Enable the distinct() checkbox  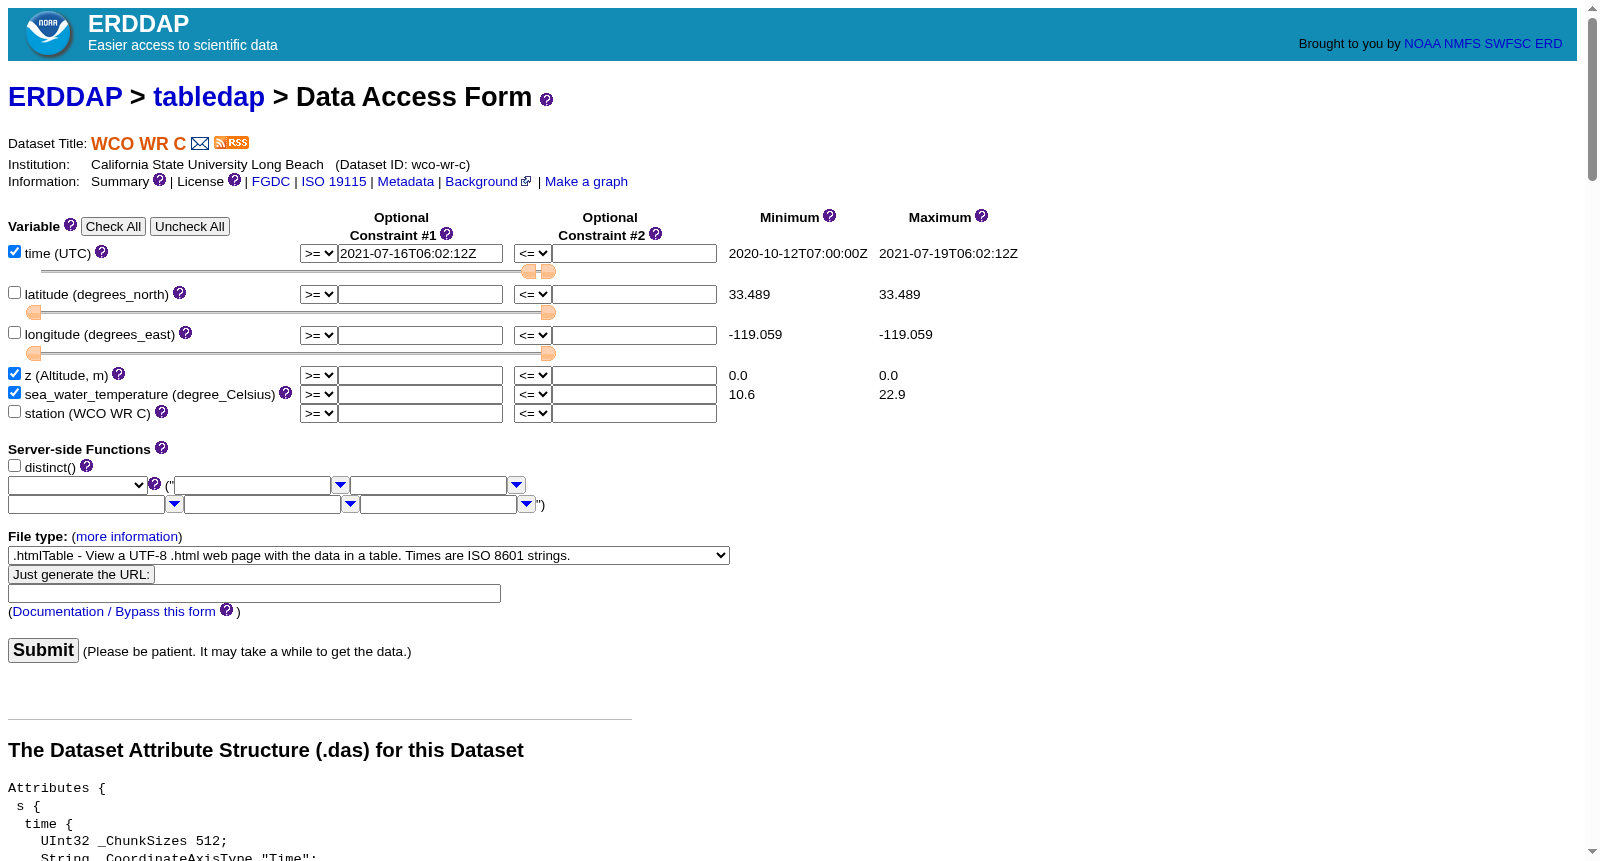coord(14,466)
